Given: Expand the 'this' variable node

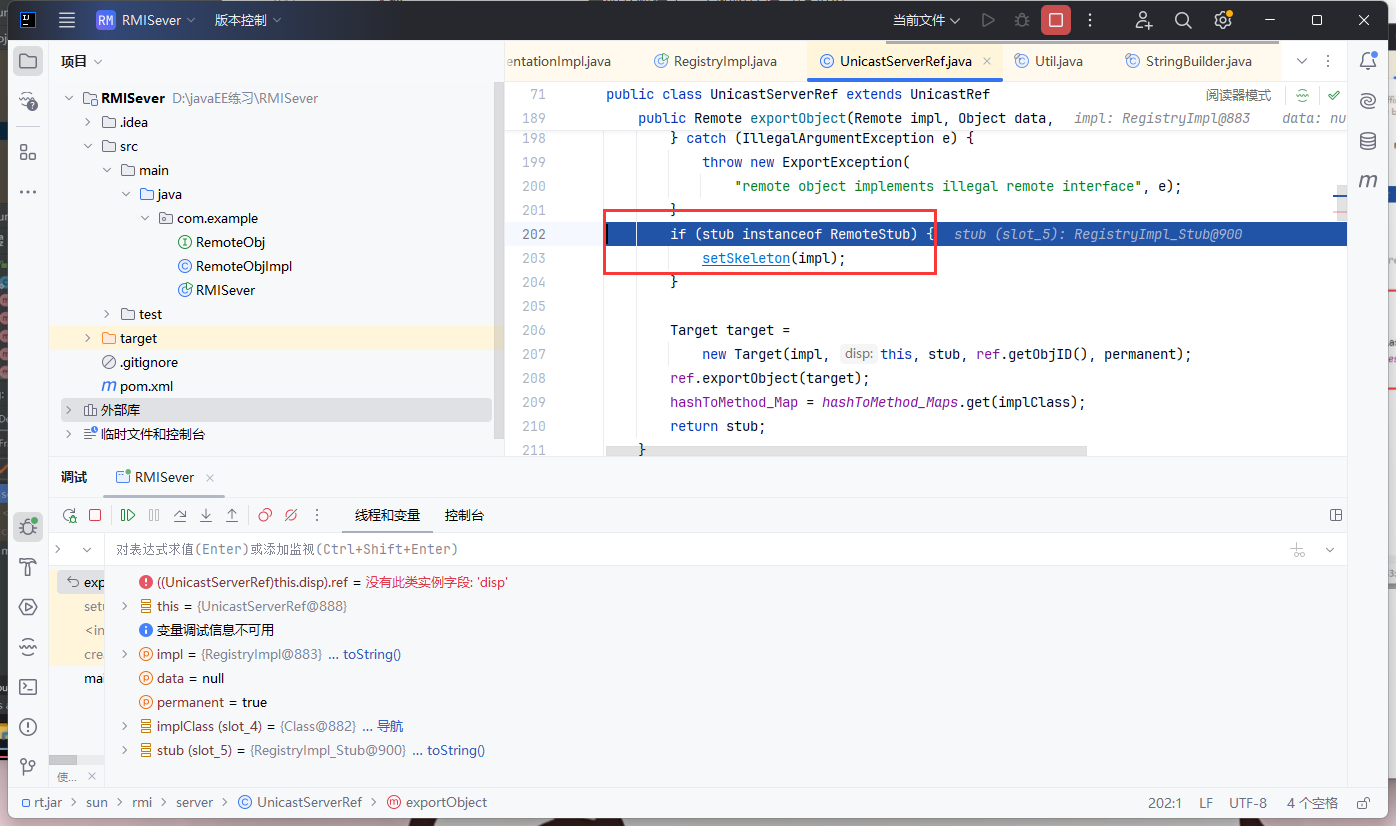Looking at the screenshot, I should 124,606.
